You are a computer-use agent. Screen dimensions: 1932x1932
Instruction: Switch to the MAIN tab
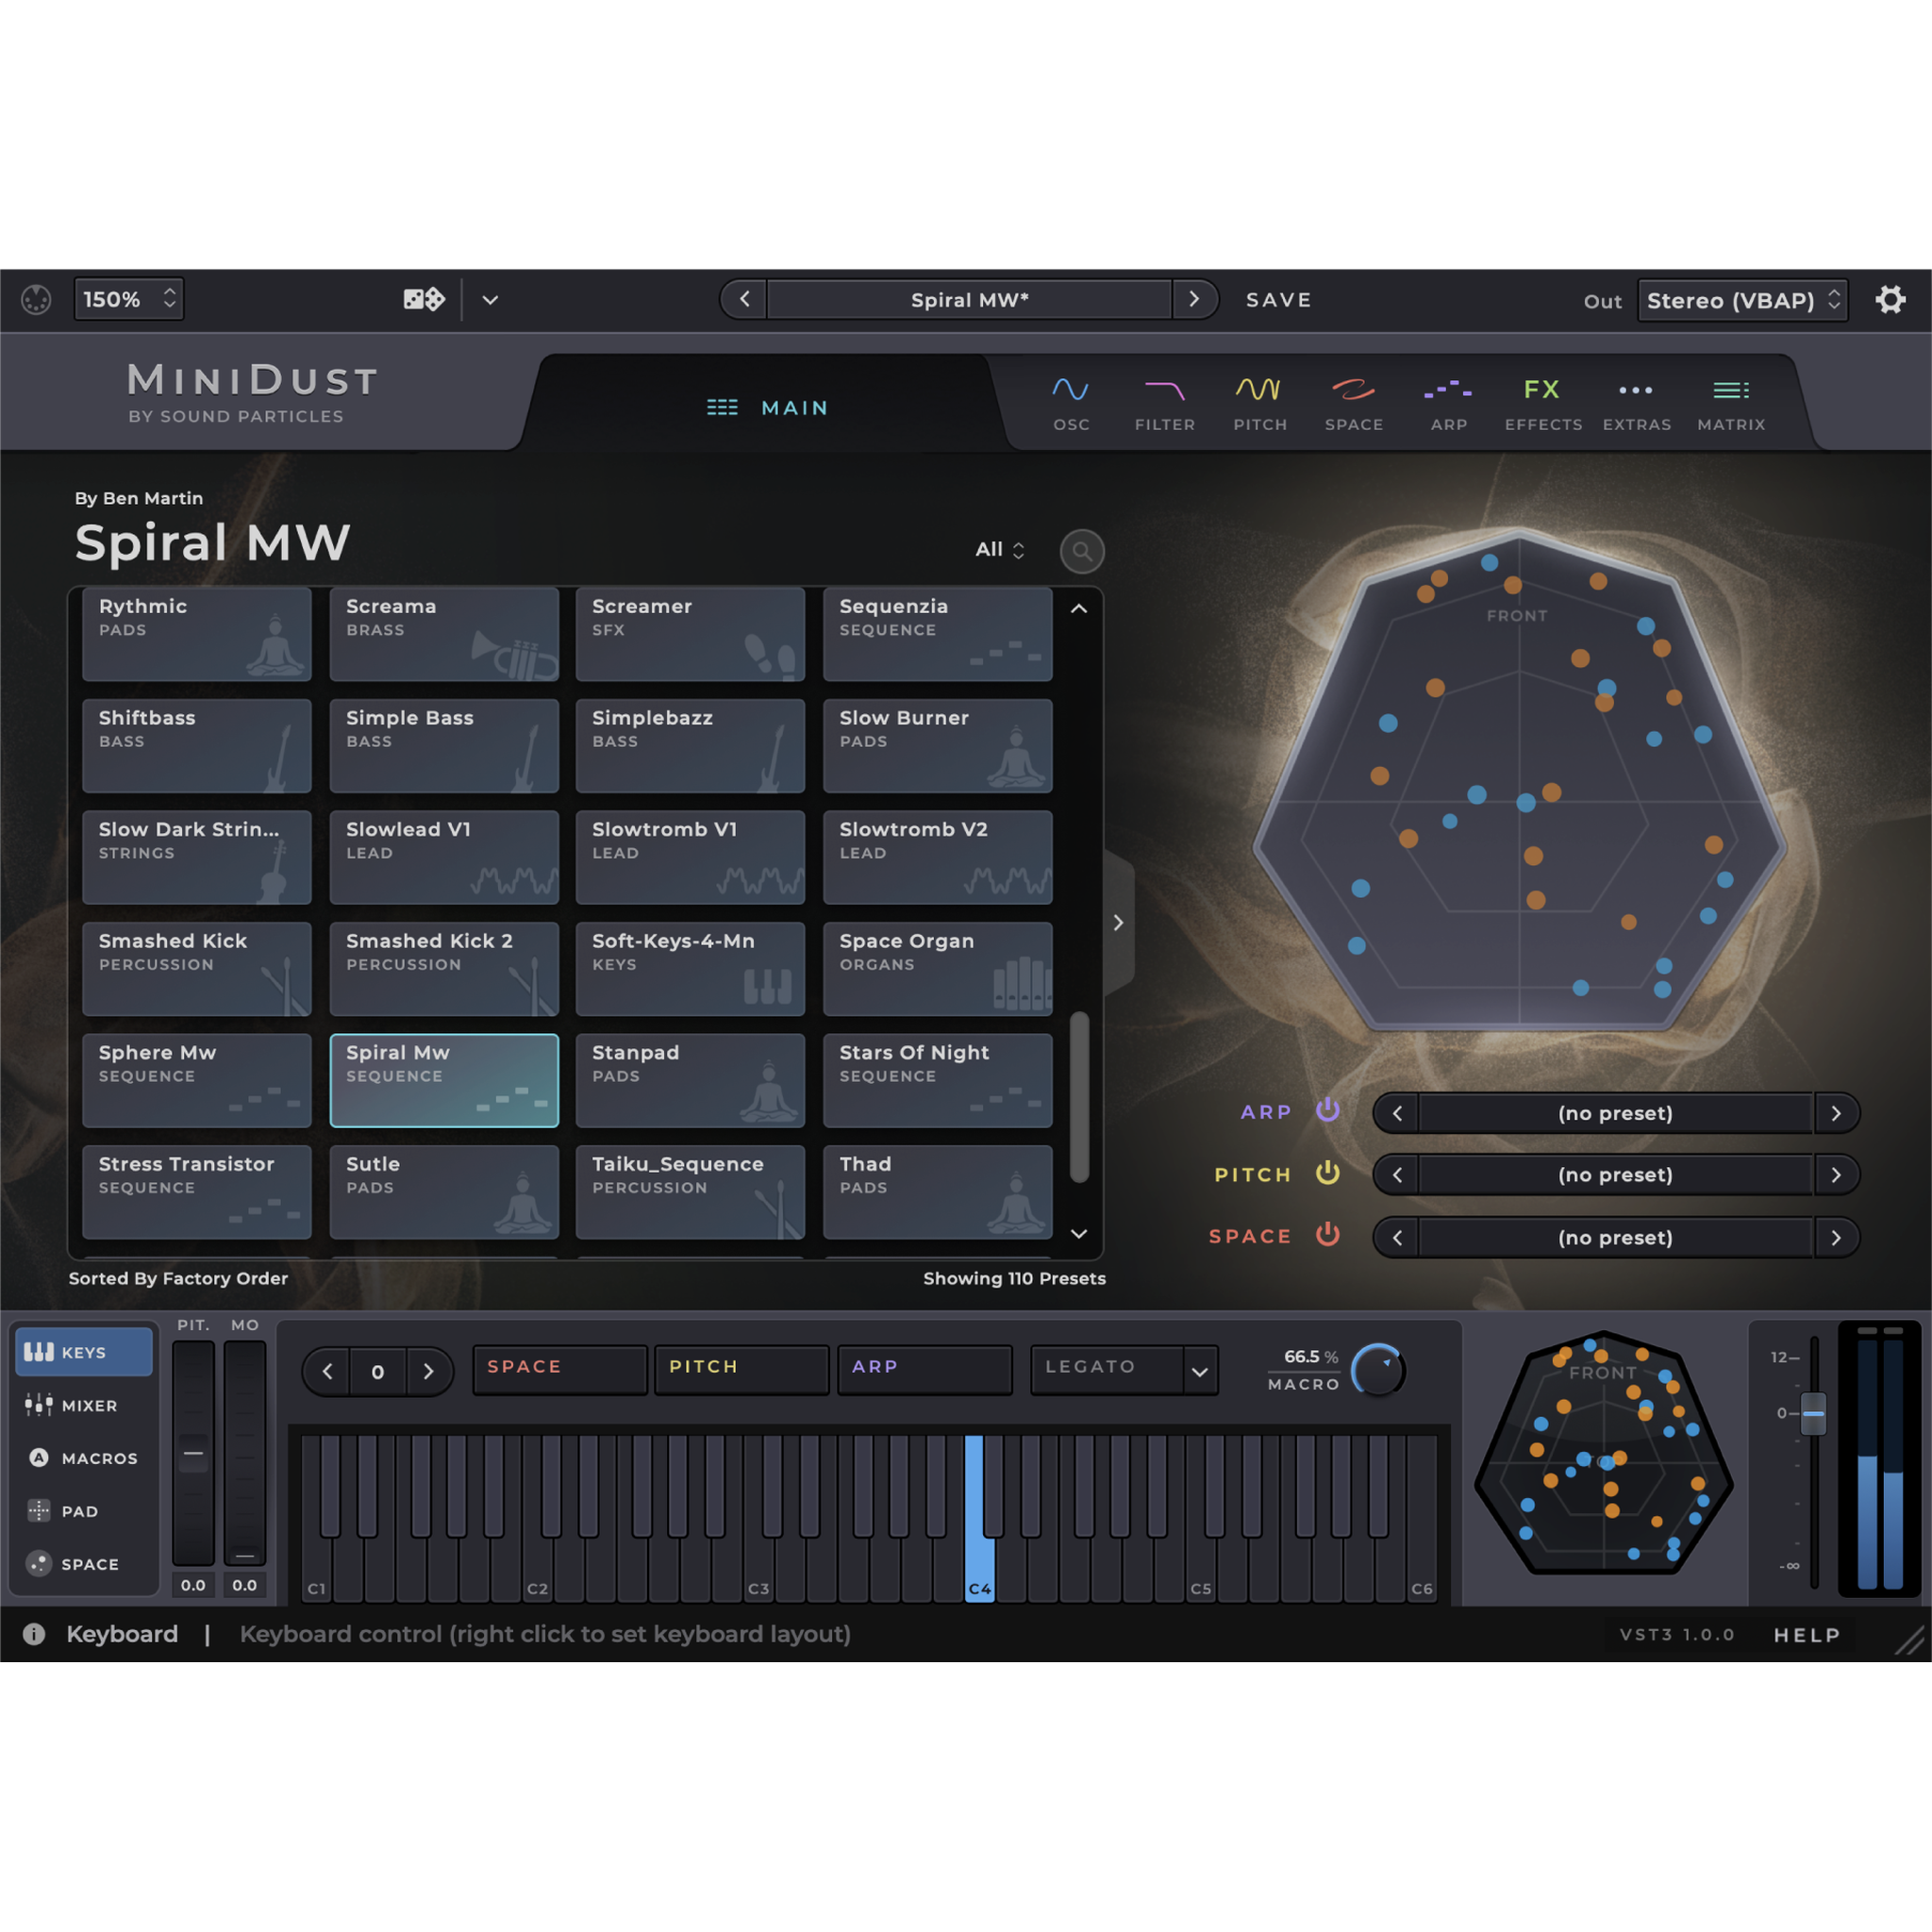click(x=767, y=408)
